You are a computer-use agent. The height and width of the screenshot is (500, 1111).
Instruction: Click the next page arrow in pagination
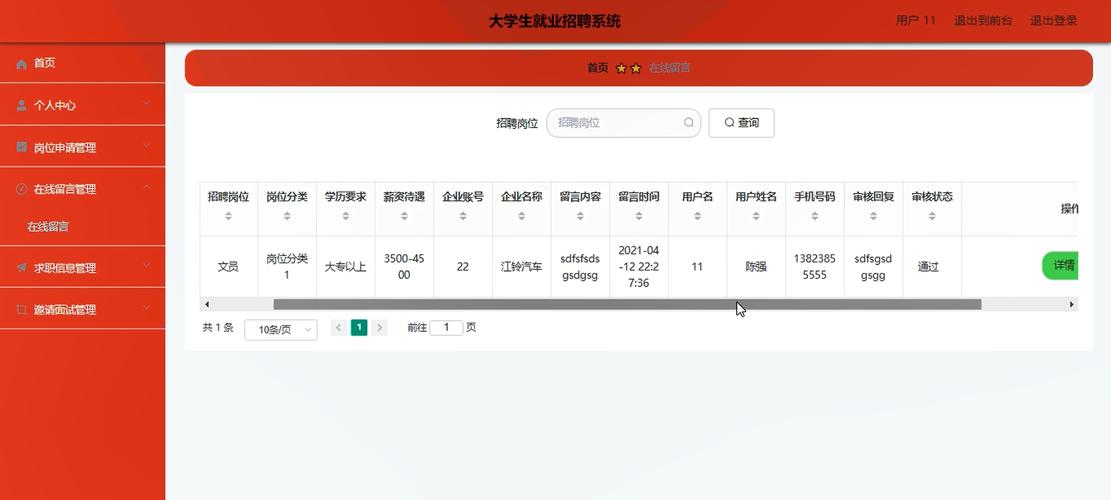coord(380,327)
